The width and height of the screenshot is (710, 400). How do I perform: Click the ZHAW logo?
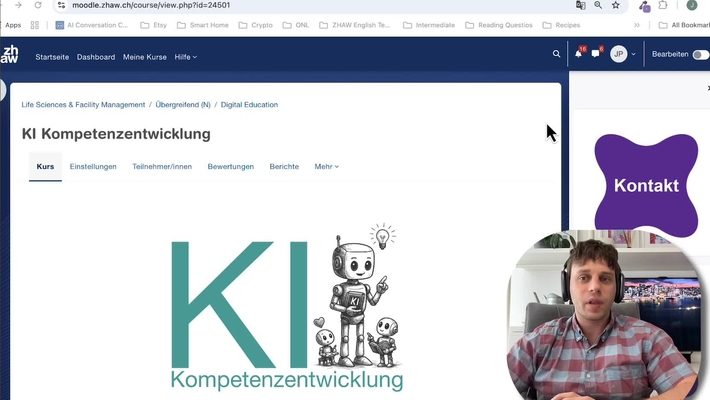pos(10,55)
